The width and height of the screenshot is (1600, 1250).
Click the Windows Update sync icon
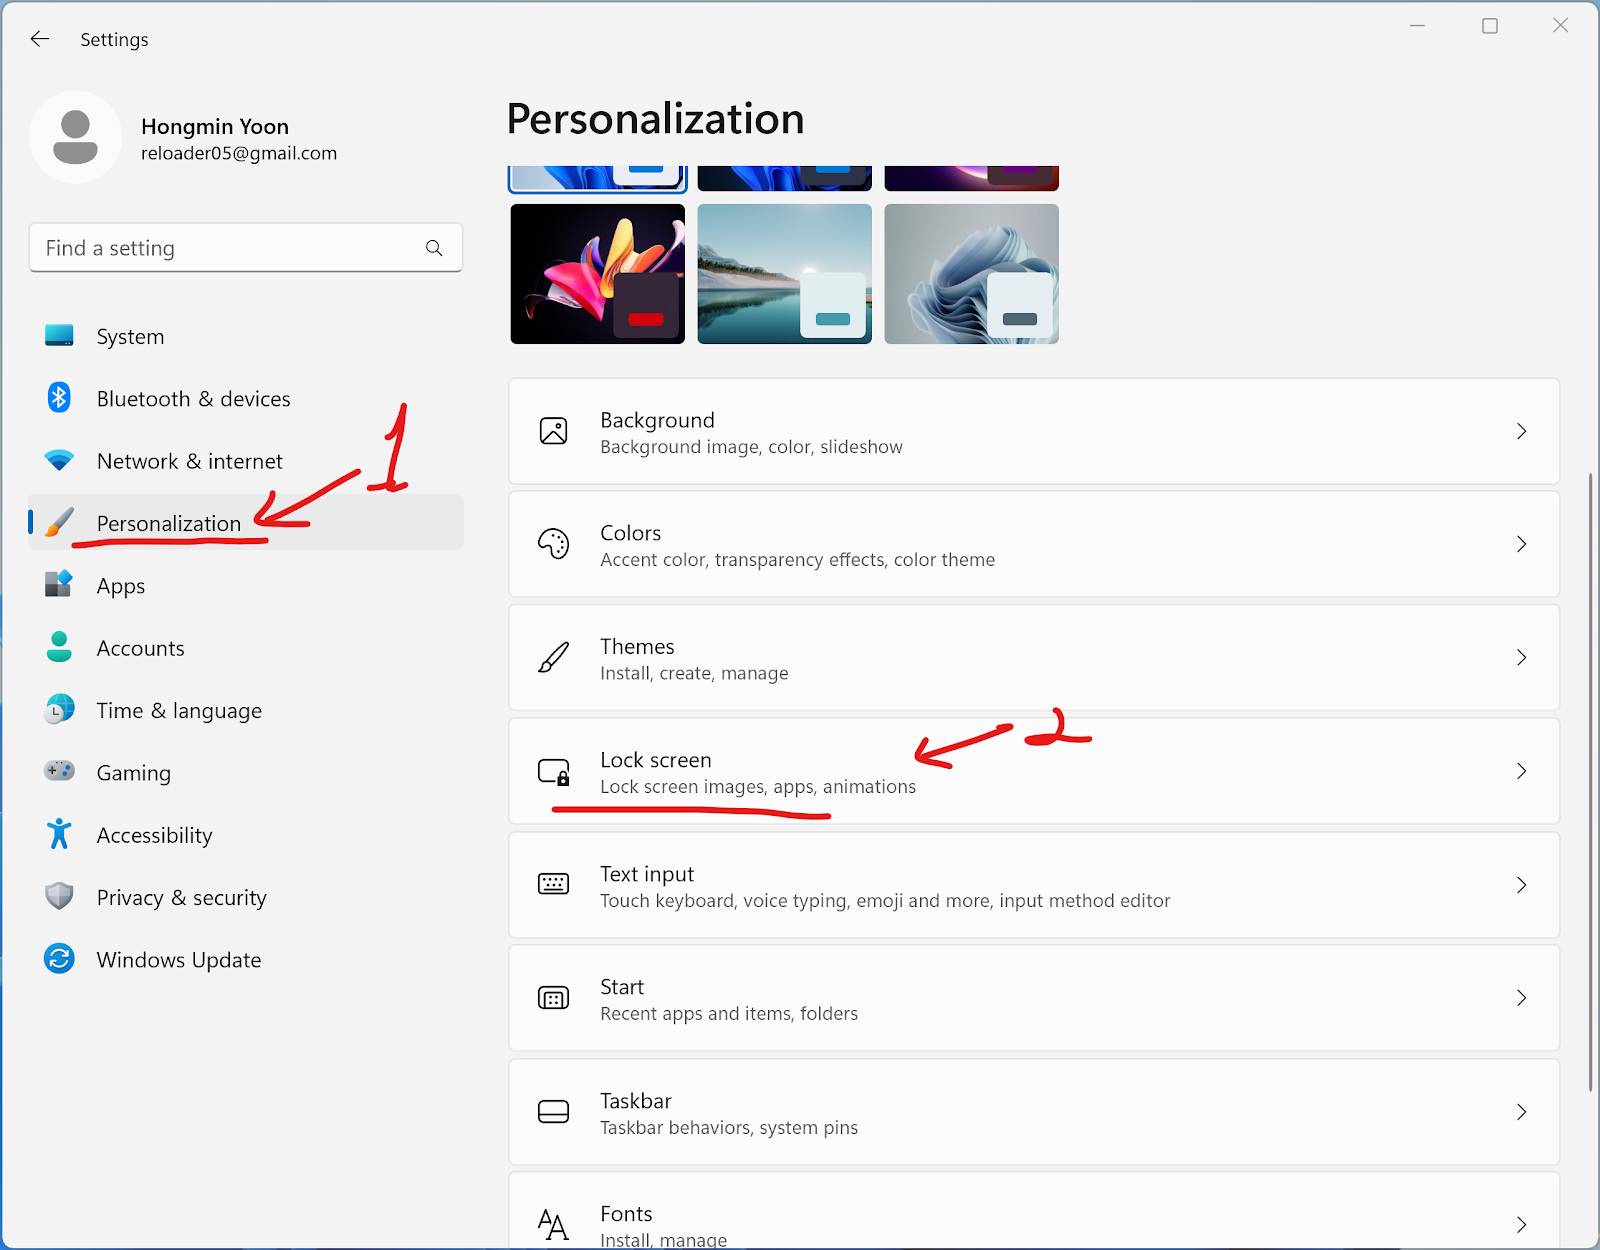59,959
